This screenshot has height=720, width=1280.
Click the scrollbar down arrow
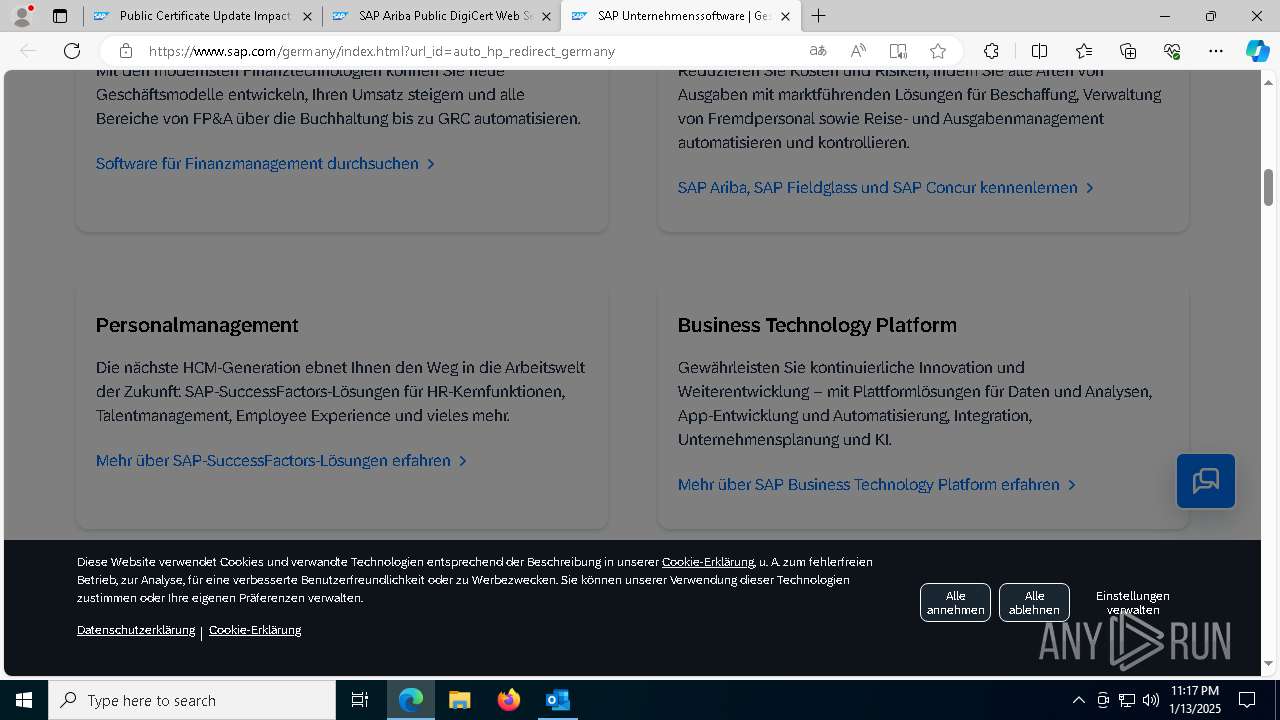point(1269,664)
